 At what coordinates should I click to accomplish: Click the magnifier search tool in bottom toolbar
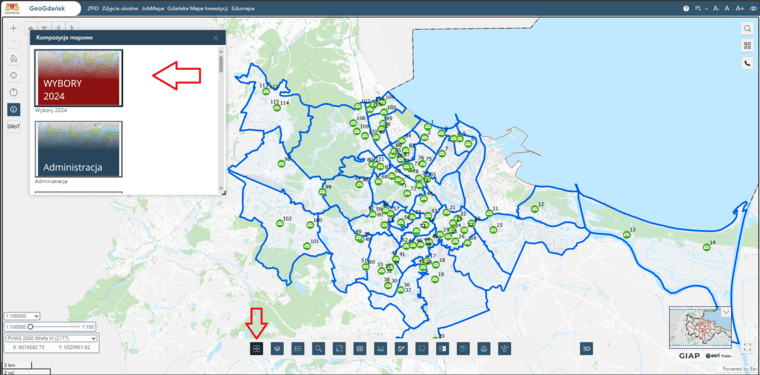(318, 348)
